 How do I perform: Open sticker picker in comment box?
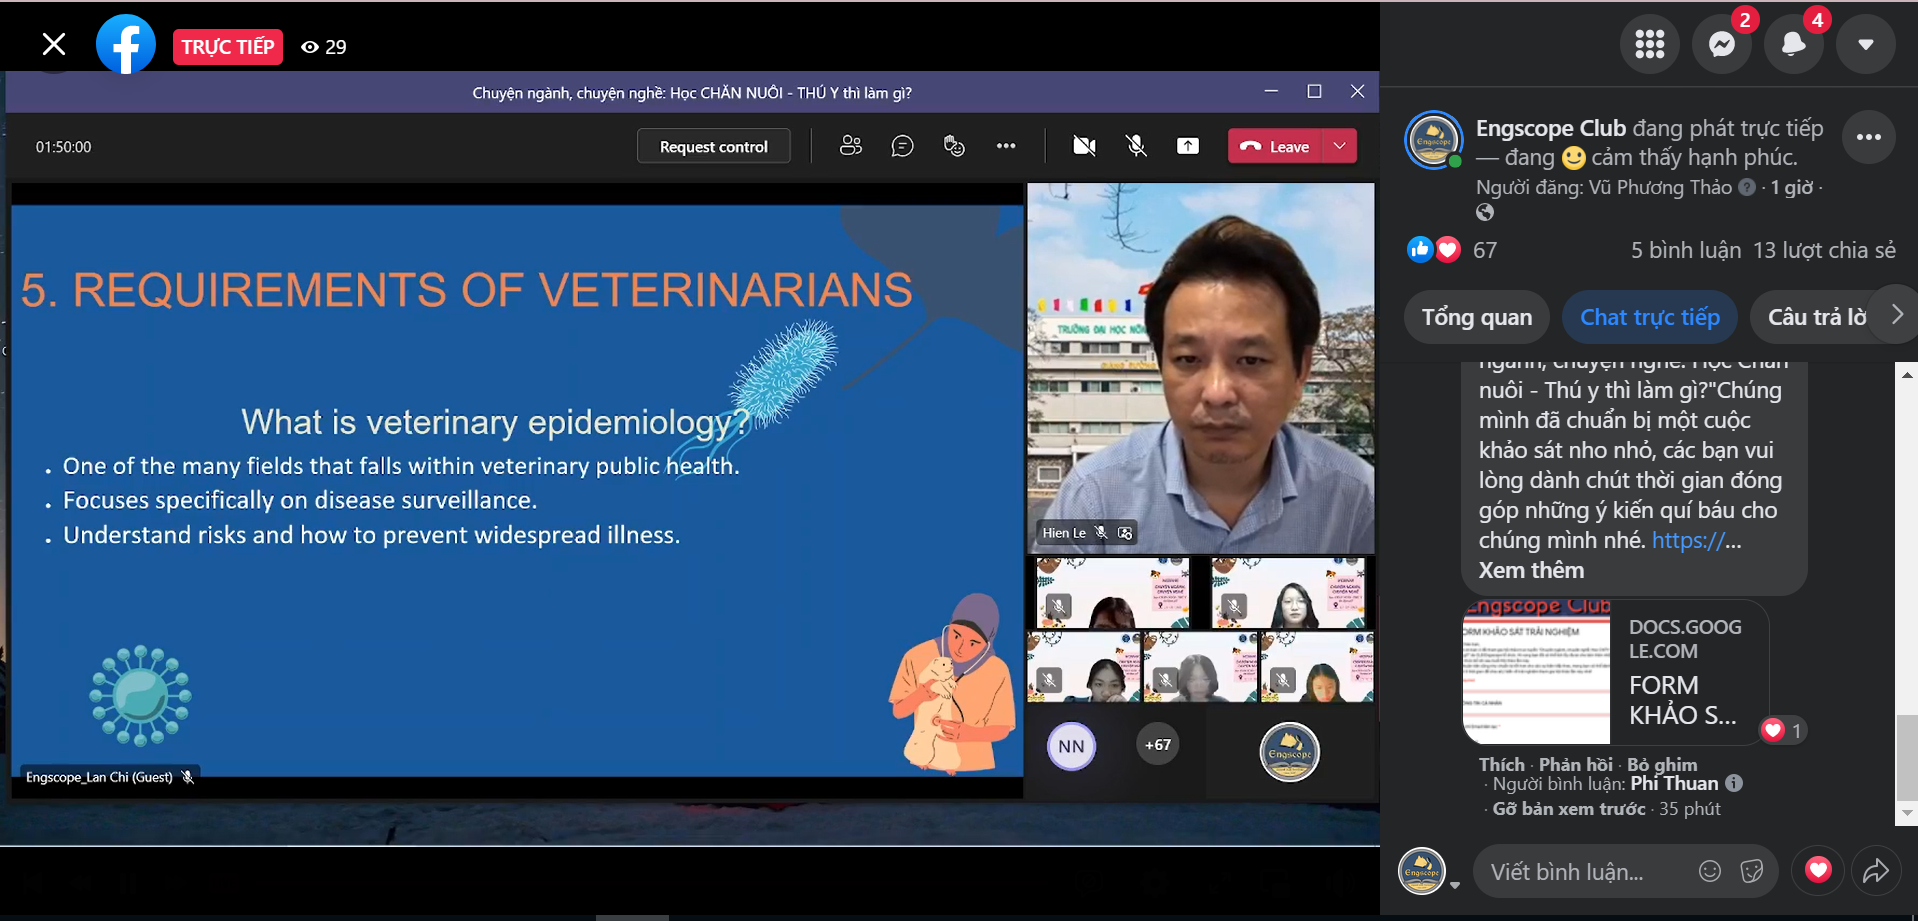pyautogui.click(x=1751, y=871)
